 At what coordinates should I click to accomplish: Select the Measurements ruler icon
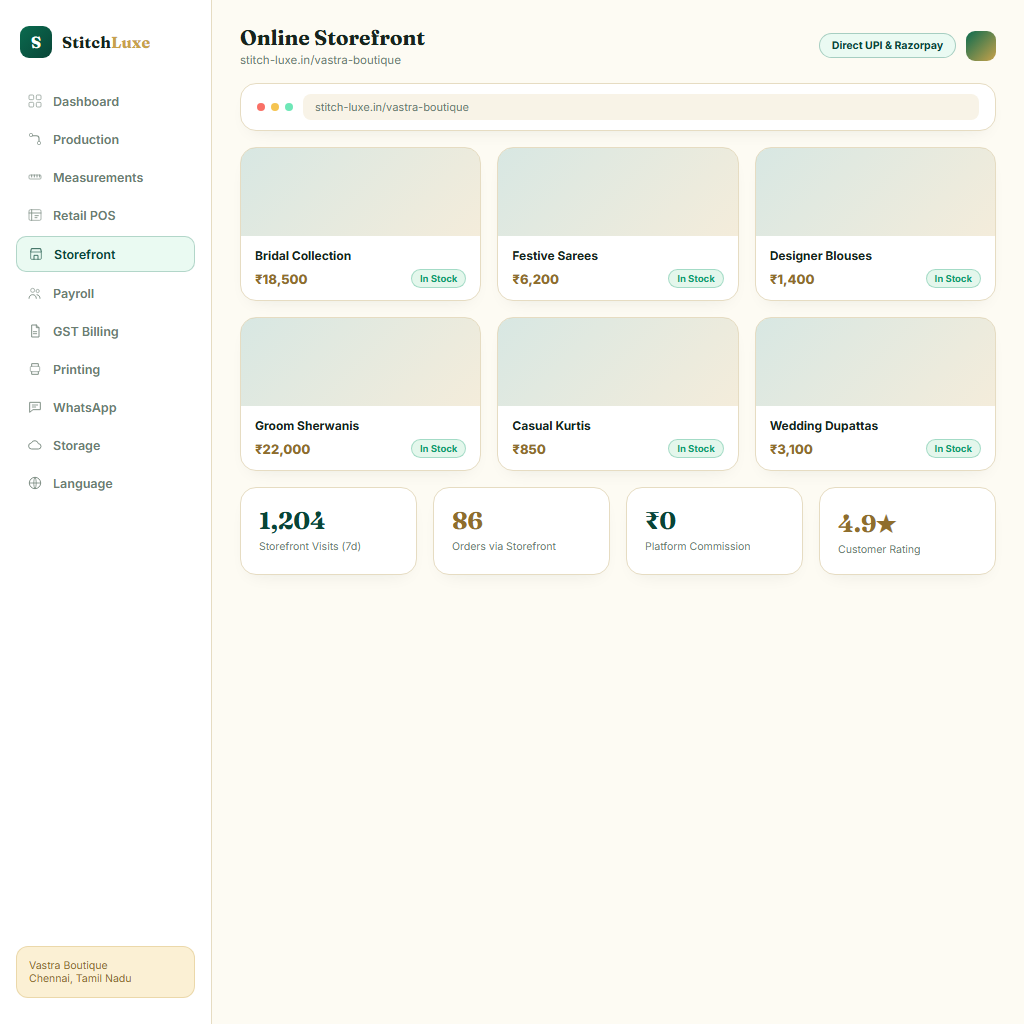pos(35,177)
